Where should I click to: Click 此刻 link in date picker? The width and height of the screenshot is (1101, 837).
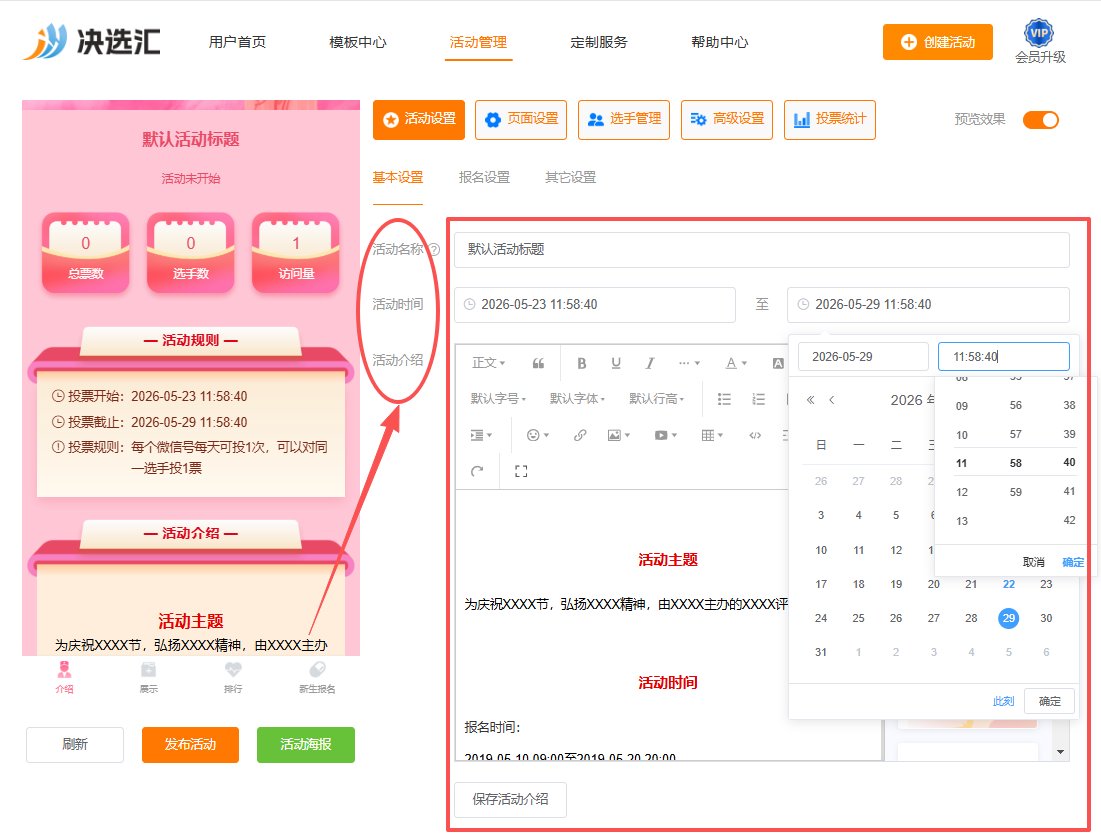[x=1003, y=701]
